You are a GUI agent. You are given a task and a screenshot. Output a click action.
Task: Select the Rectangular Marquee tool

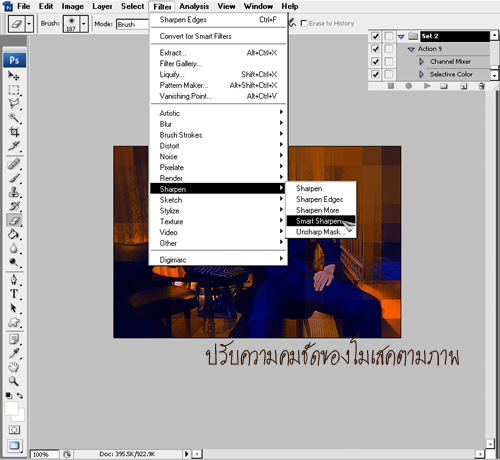pos(14,90)
